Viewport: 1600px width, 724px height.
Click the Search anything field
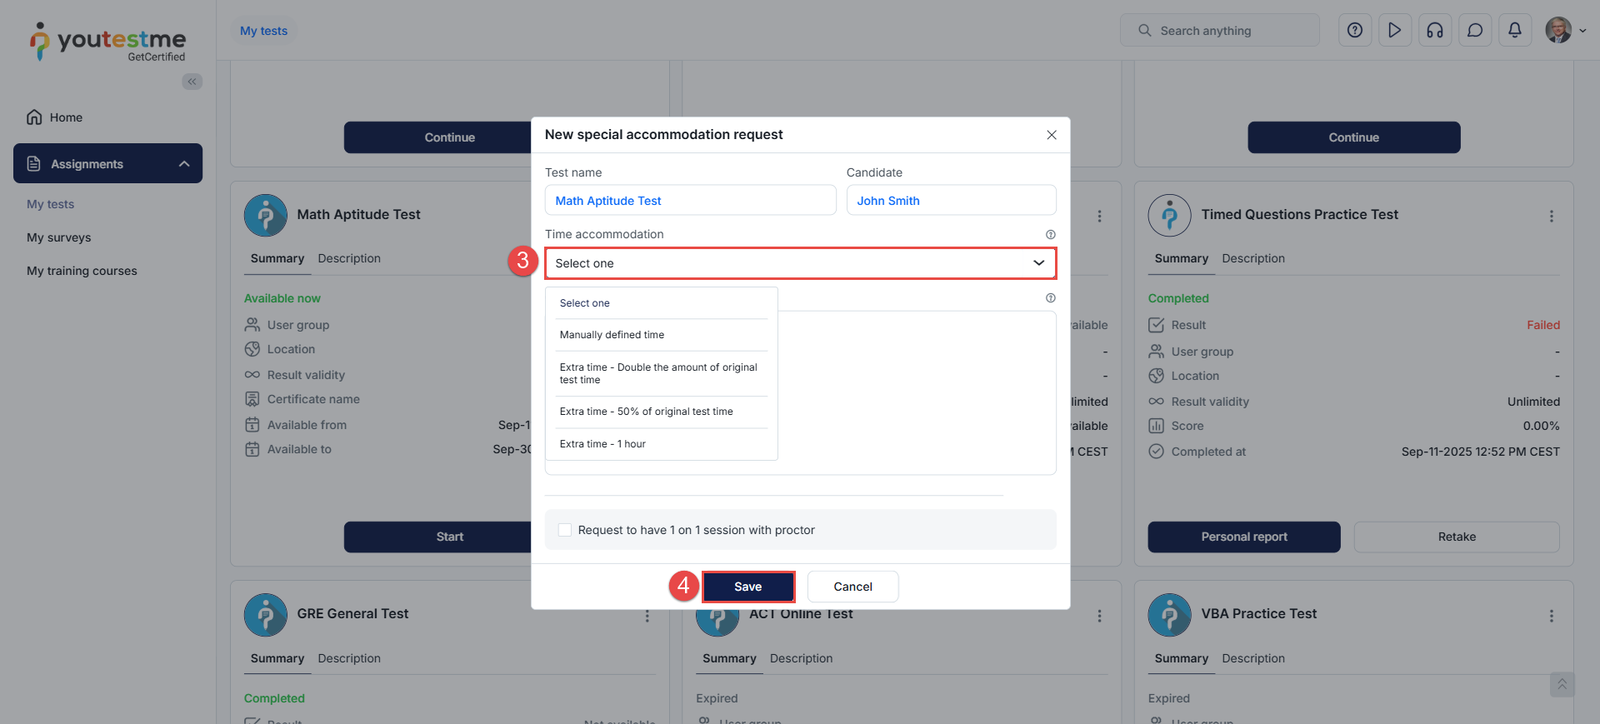[1220, 31]
